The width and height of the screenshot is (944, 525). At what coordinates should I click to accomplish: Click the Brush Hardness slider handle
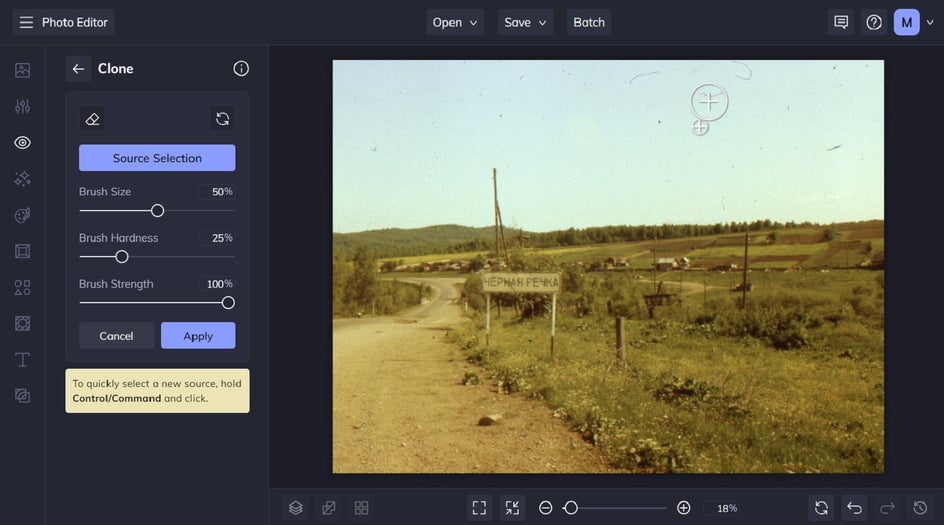(122, 257)
